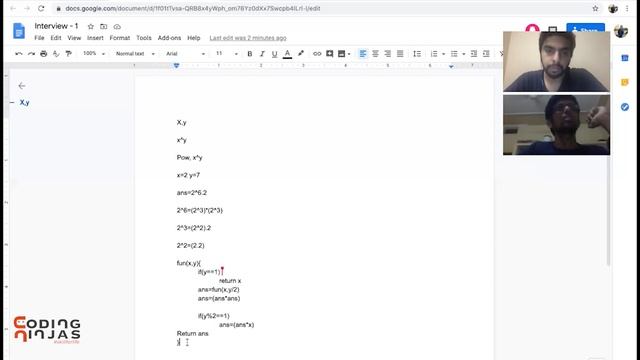The width and height of the screenshot is (640, 360).
Task: Insert a link with the chain icon
Action: (x=317, y=54)
